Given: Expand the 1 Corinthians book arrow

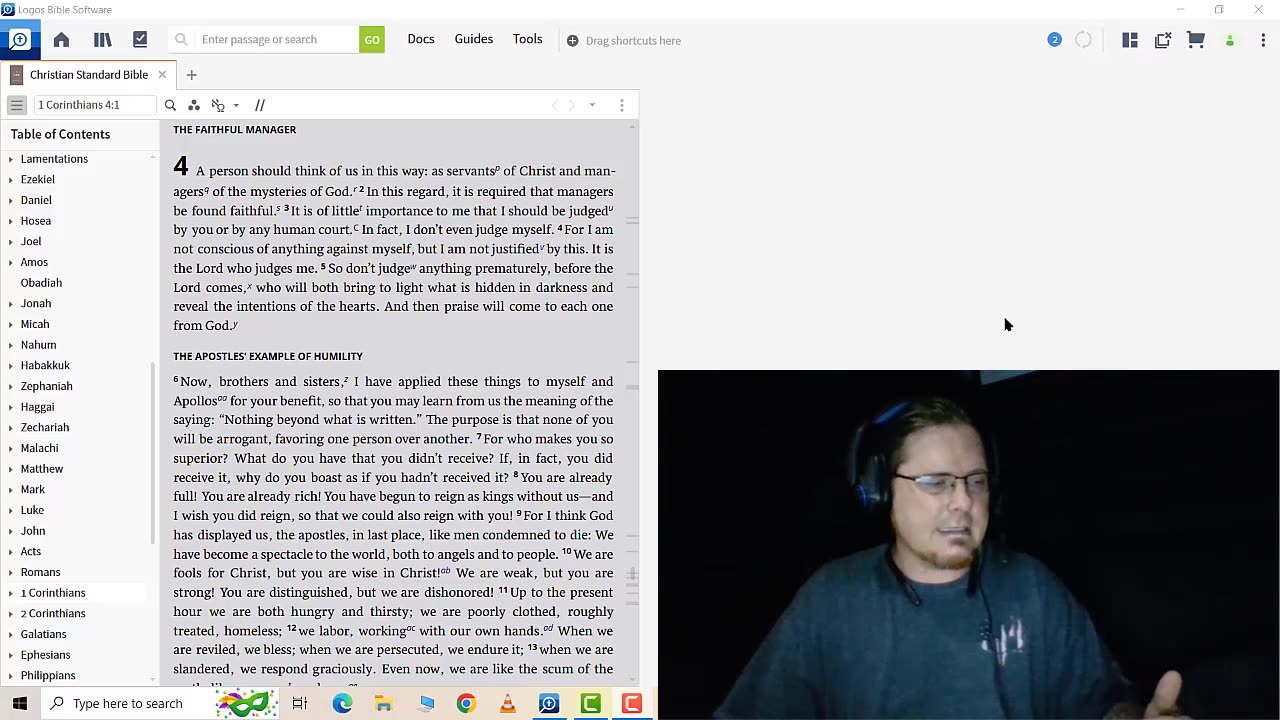Looking at the screenshot, I should (11, 593).
